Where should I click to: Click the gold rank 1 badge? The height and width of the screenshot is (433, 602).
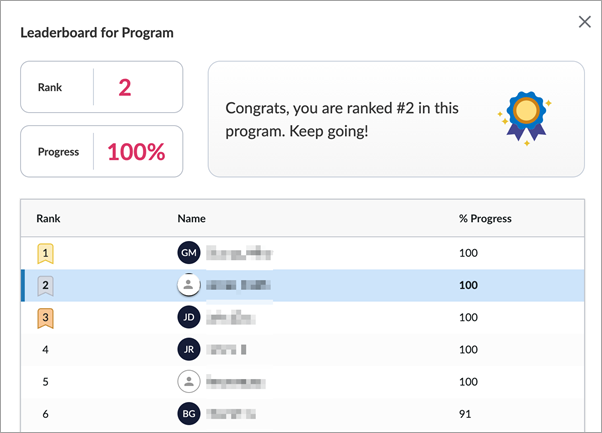(x=46, y=254)
